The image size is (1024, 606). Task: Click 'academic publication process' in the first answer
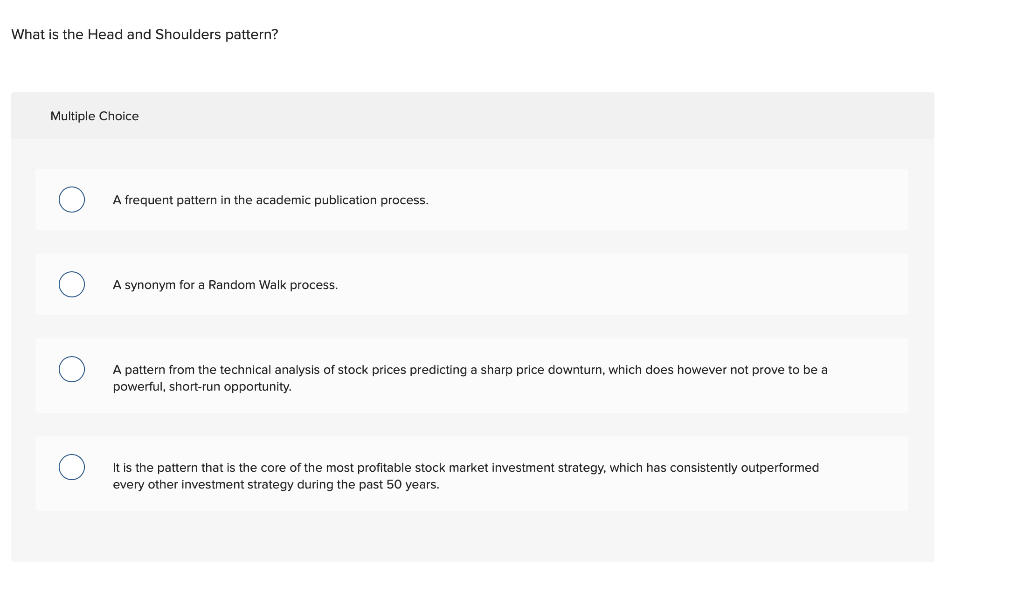(x=341, y=200)
